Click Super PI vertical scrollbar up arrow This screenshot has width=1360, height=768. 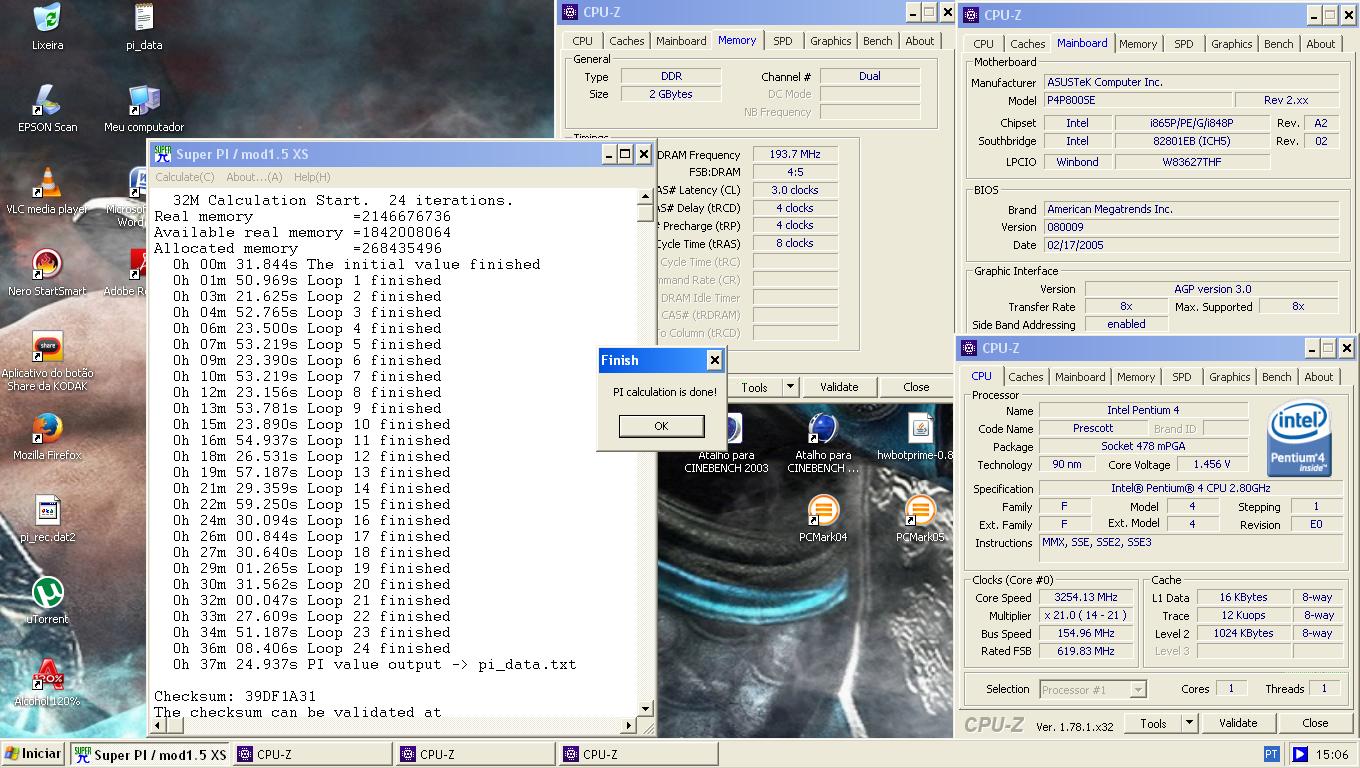[x=645, y=197]
